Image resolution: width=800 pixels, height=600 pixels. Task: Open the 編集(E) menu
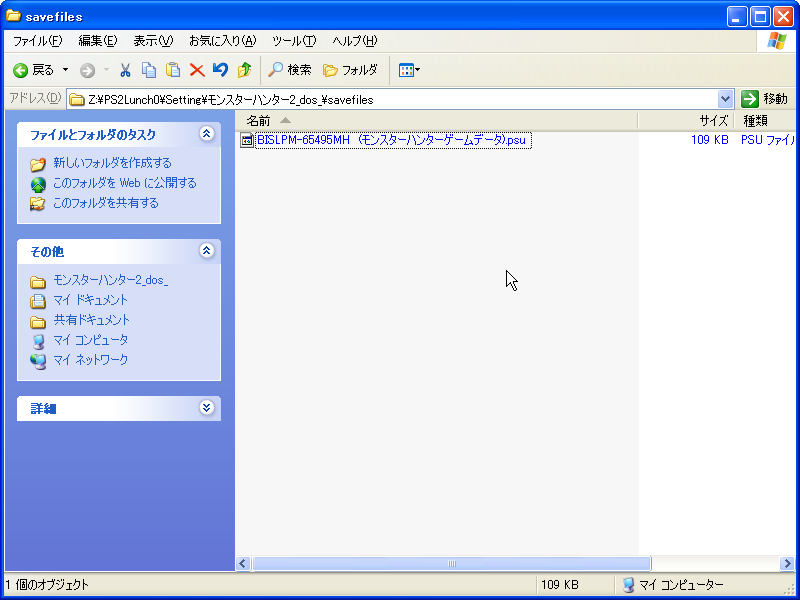point(97,41)
